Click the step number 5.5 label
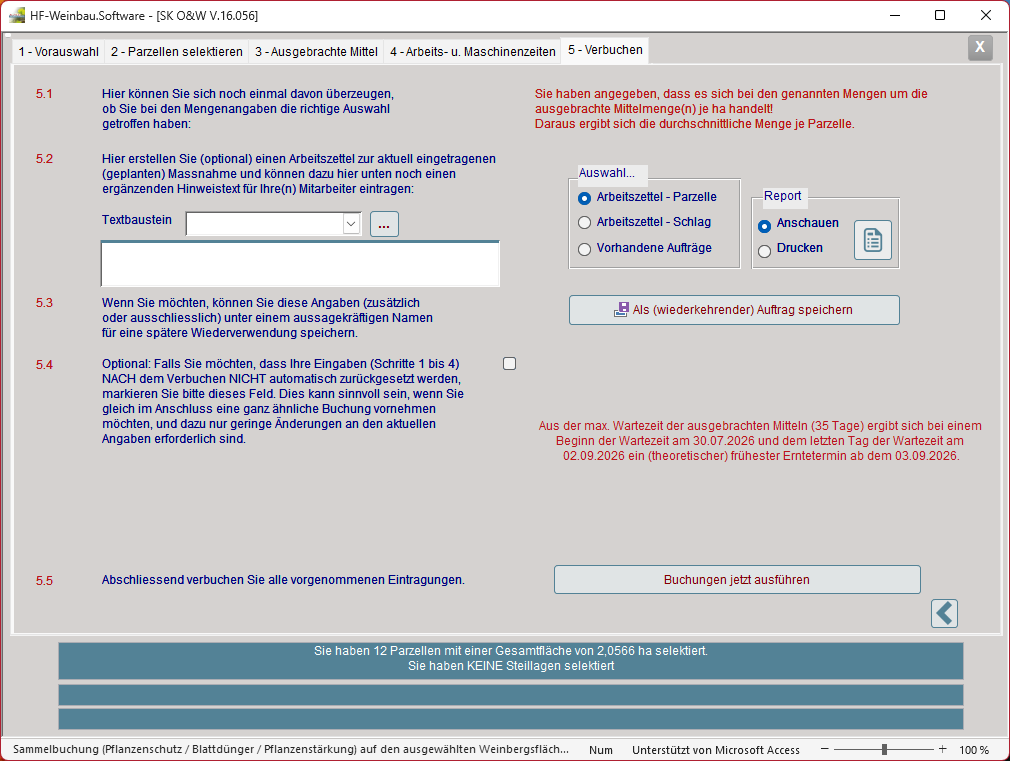Screen dimensions: 1010x761 click(44, 581)
